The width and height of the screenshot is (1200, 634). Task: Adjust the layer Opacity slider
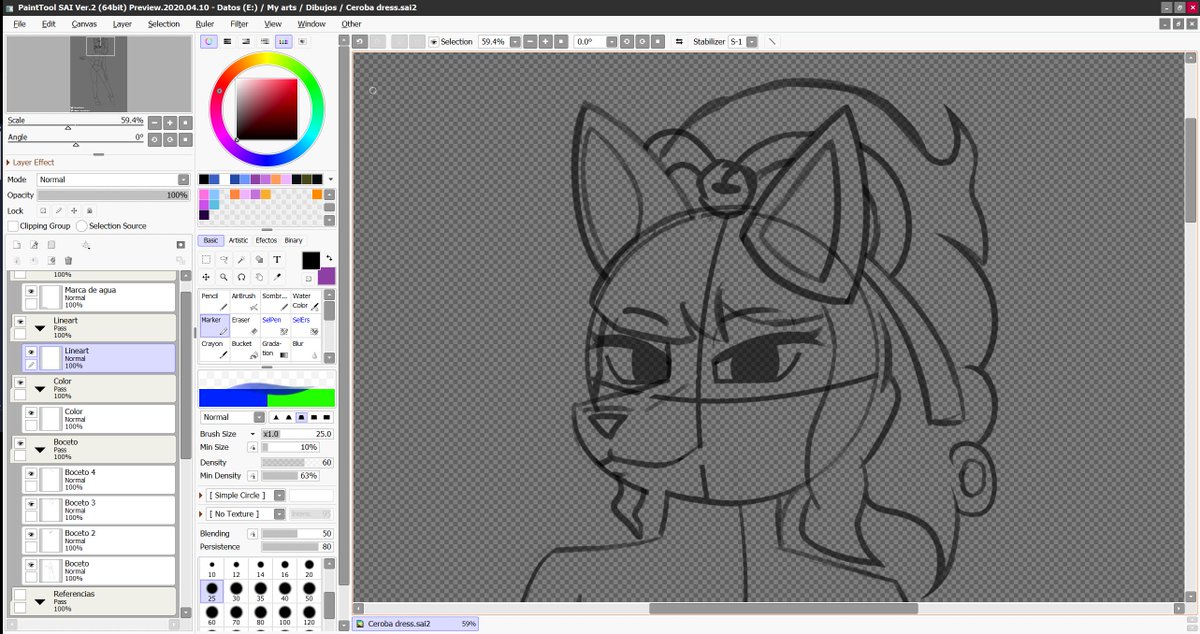[x=113, y=195]
